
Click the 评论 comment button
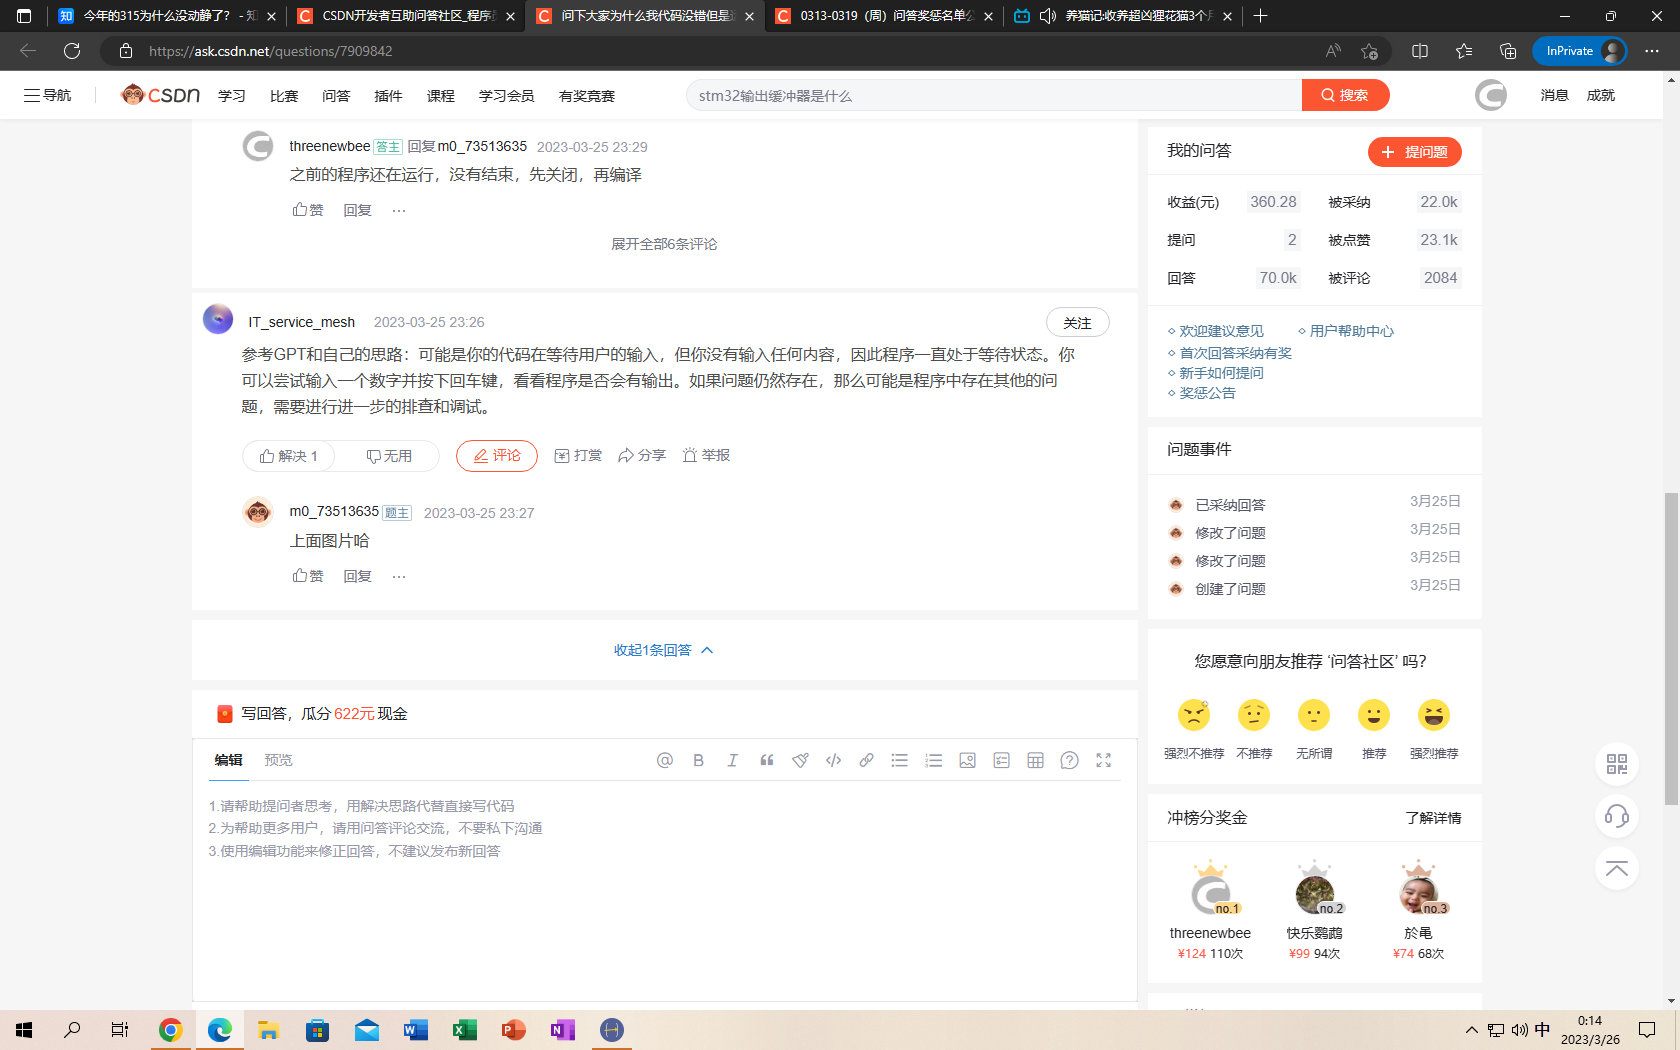click(x=497, y=456)
